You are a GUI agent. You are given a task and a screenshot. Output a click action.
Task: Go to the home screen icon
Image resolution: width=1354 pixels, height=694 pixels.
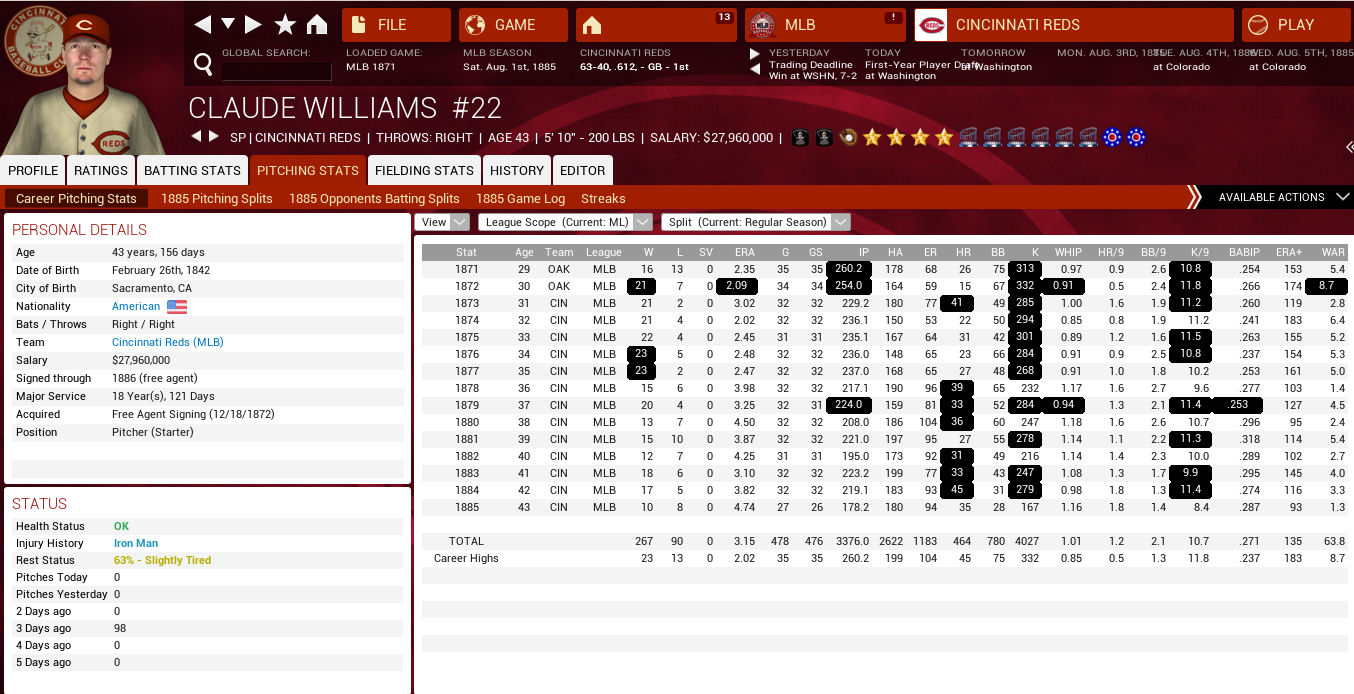coord(316,25)
